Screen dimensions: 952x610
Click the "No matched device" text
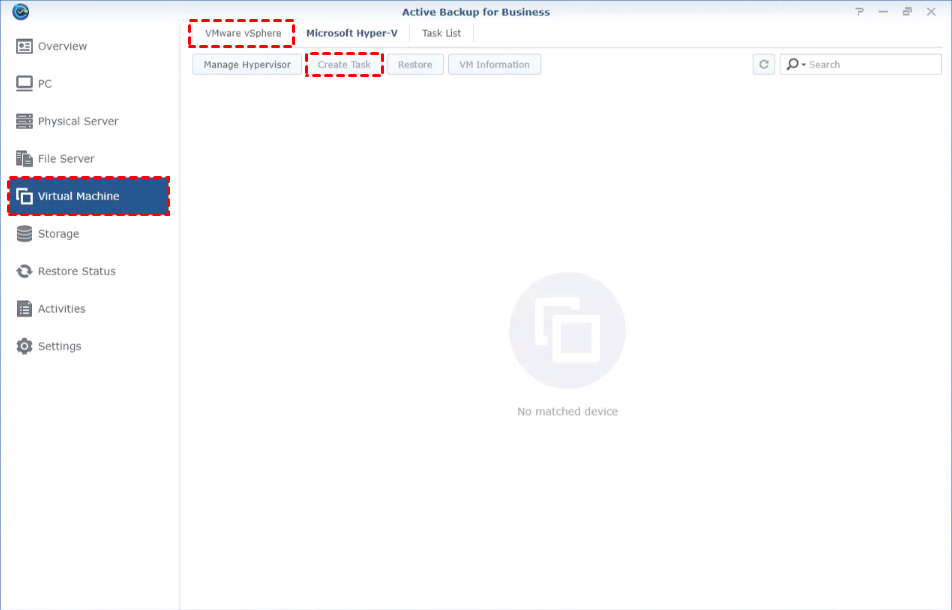pyautogui.click(x=568, y=412)
